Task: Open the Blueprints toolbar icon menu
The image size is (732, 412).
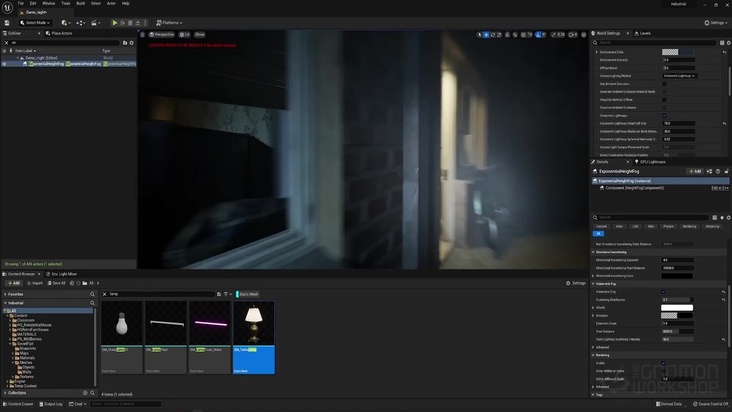Action: coord(80,22)
